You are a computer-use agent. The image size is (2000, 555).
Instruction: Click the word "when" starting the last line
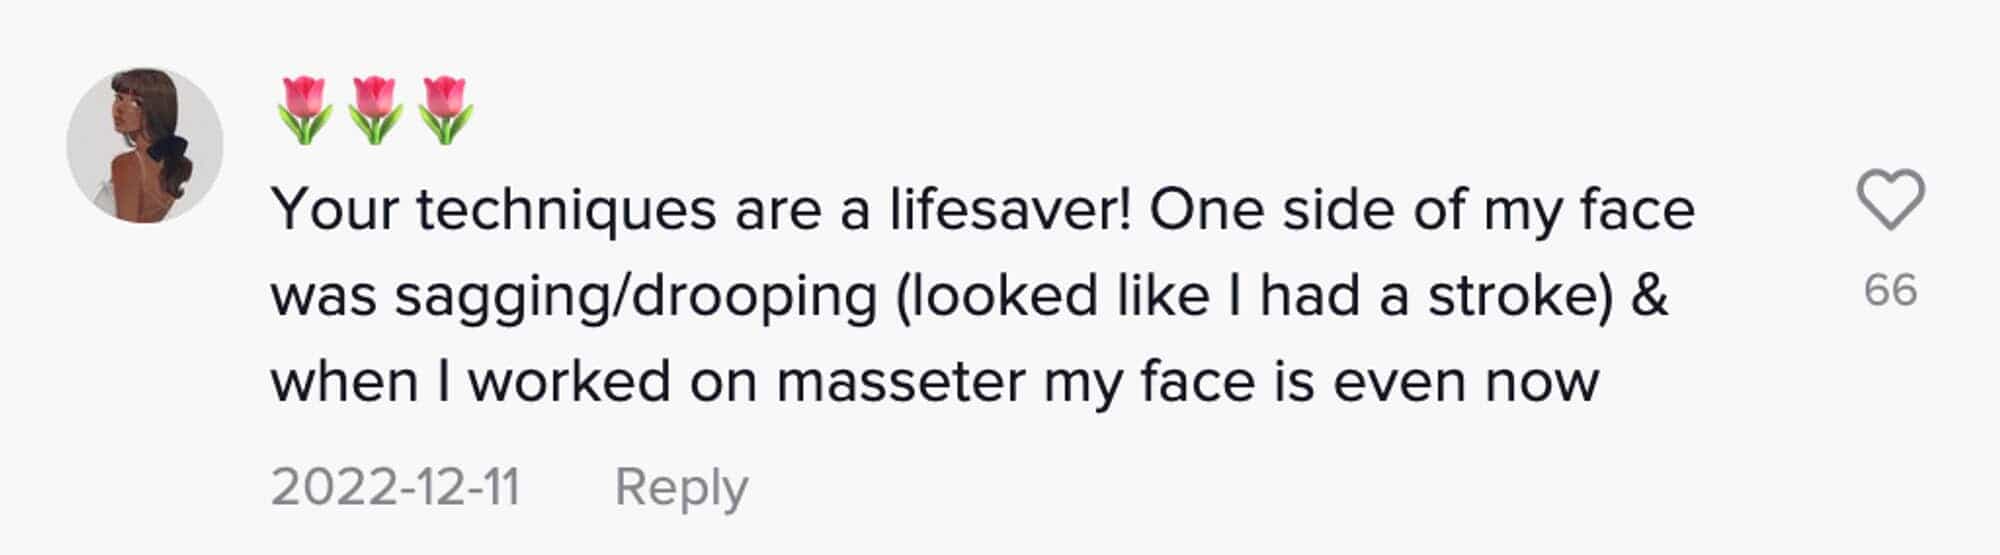pyautogui.click(x=343, y=383)
